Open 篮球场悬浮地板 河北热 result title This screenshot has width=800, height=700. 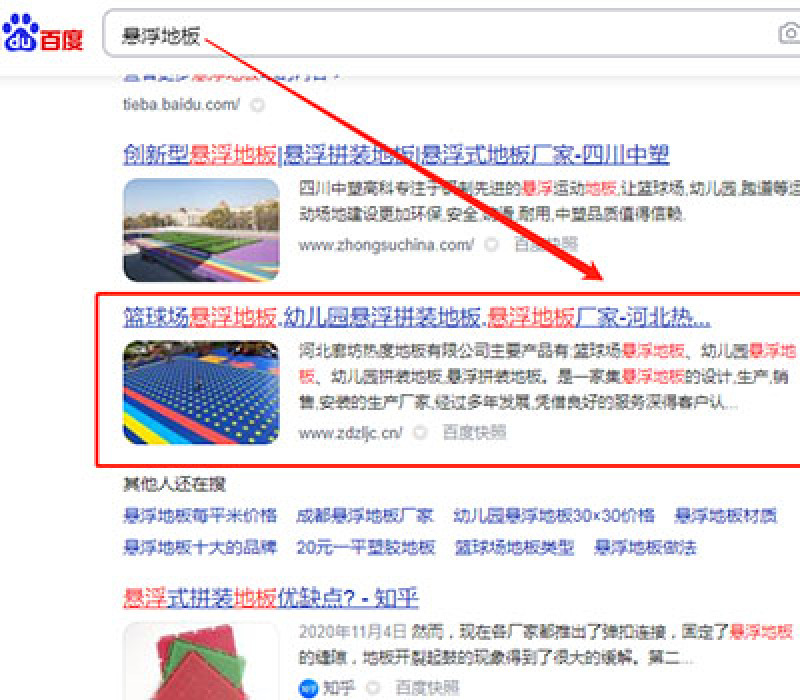(416, 317)
